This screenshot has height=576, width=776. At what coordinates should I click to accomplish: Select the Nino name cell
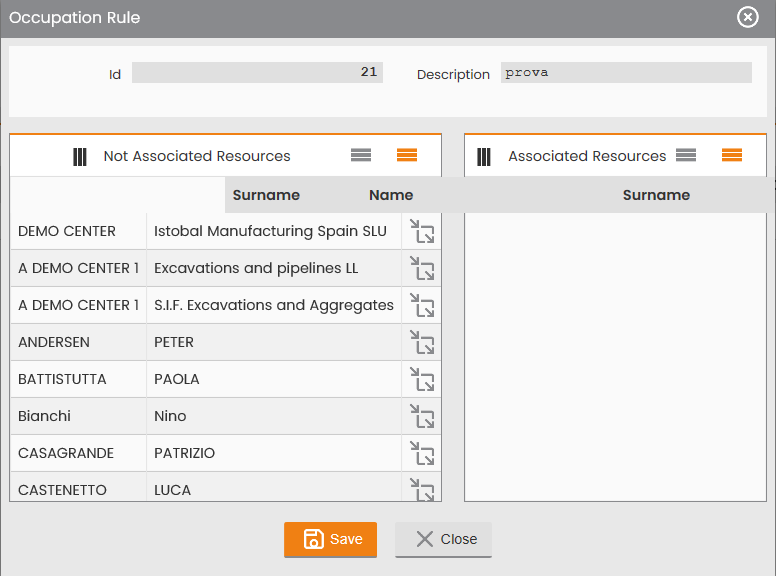coord(274,416)
